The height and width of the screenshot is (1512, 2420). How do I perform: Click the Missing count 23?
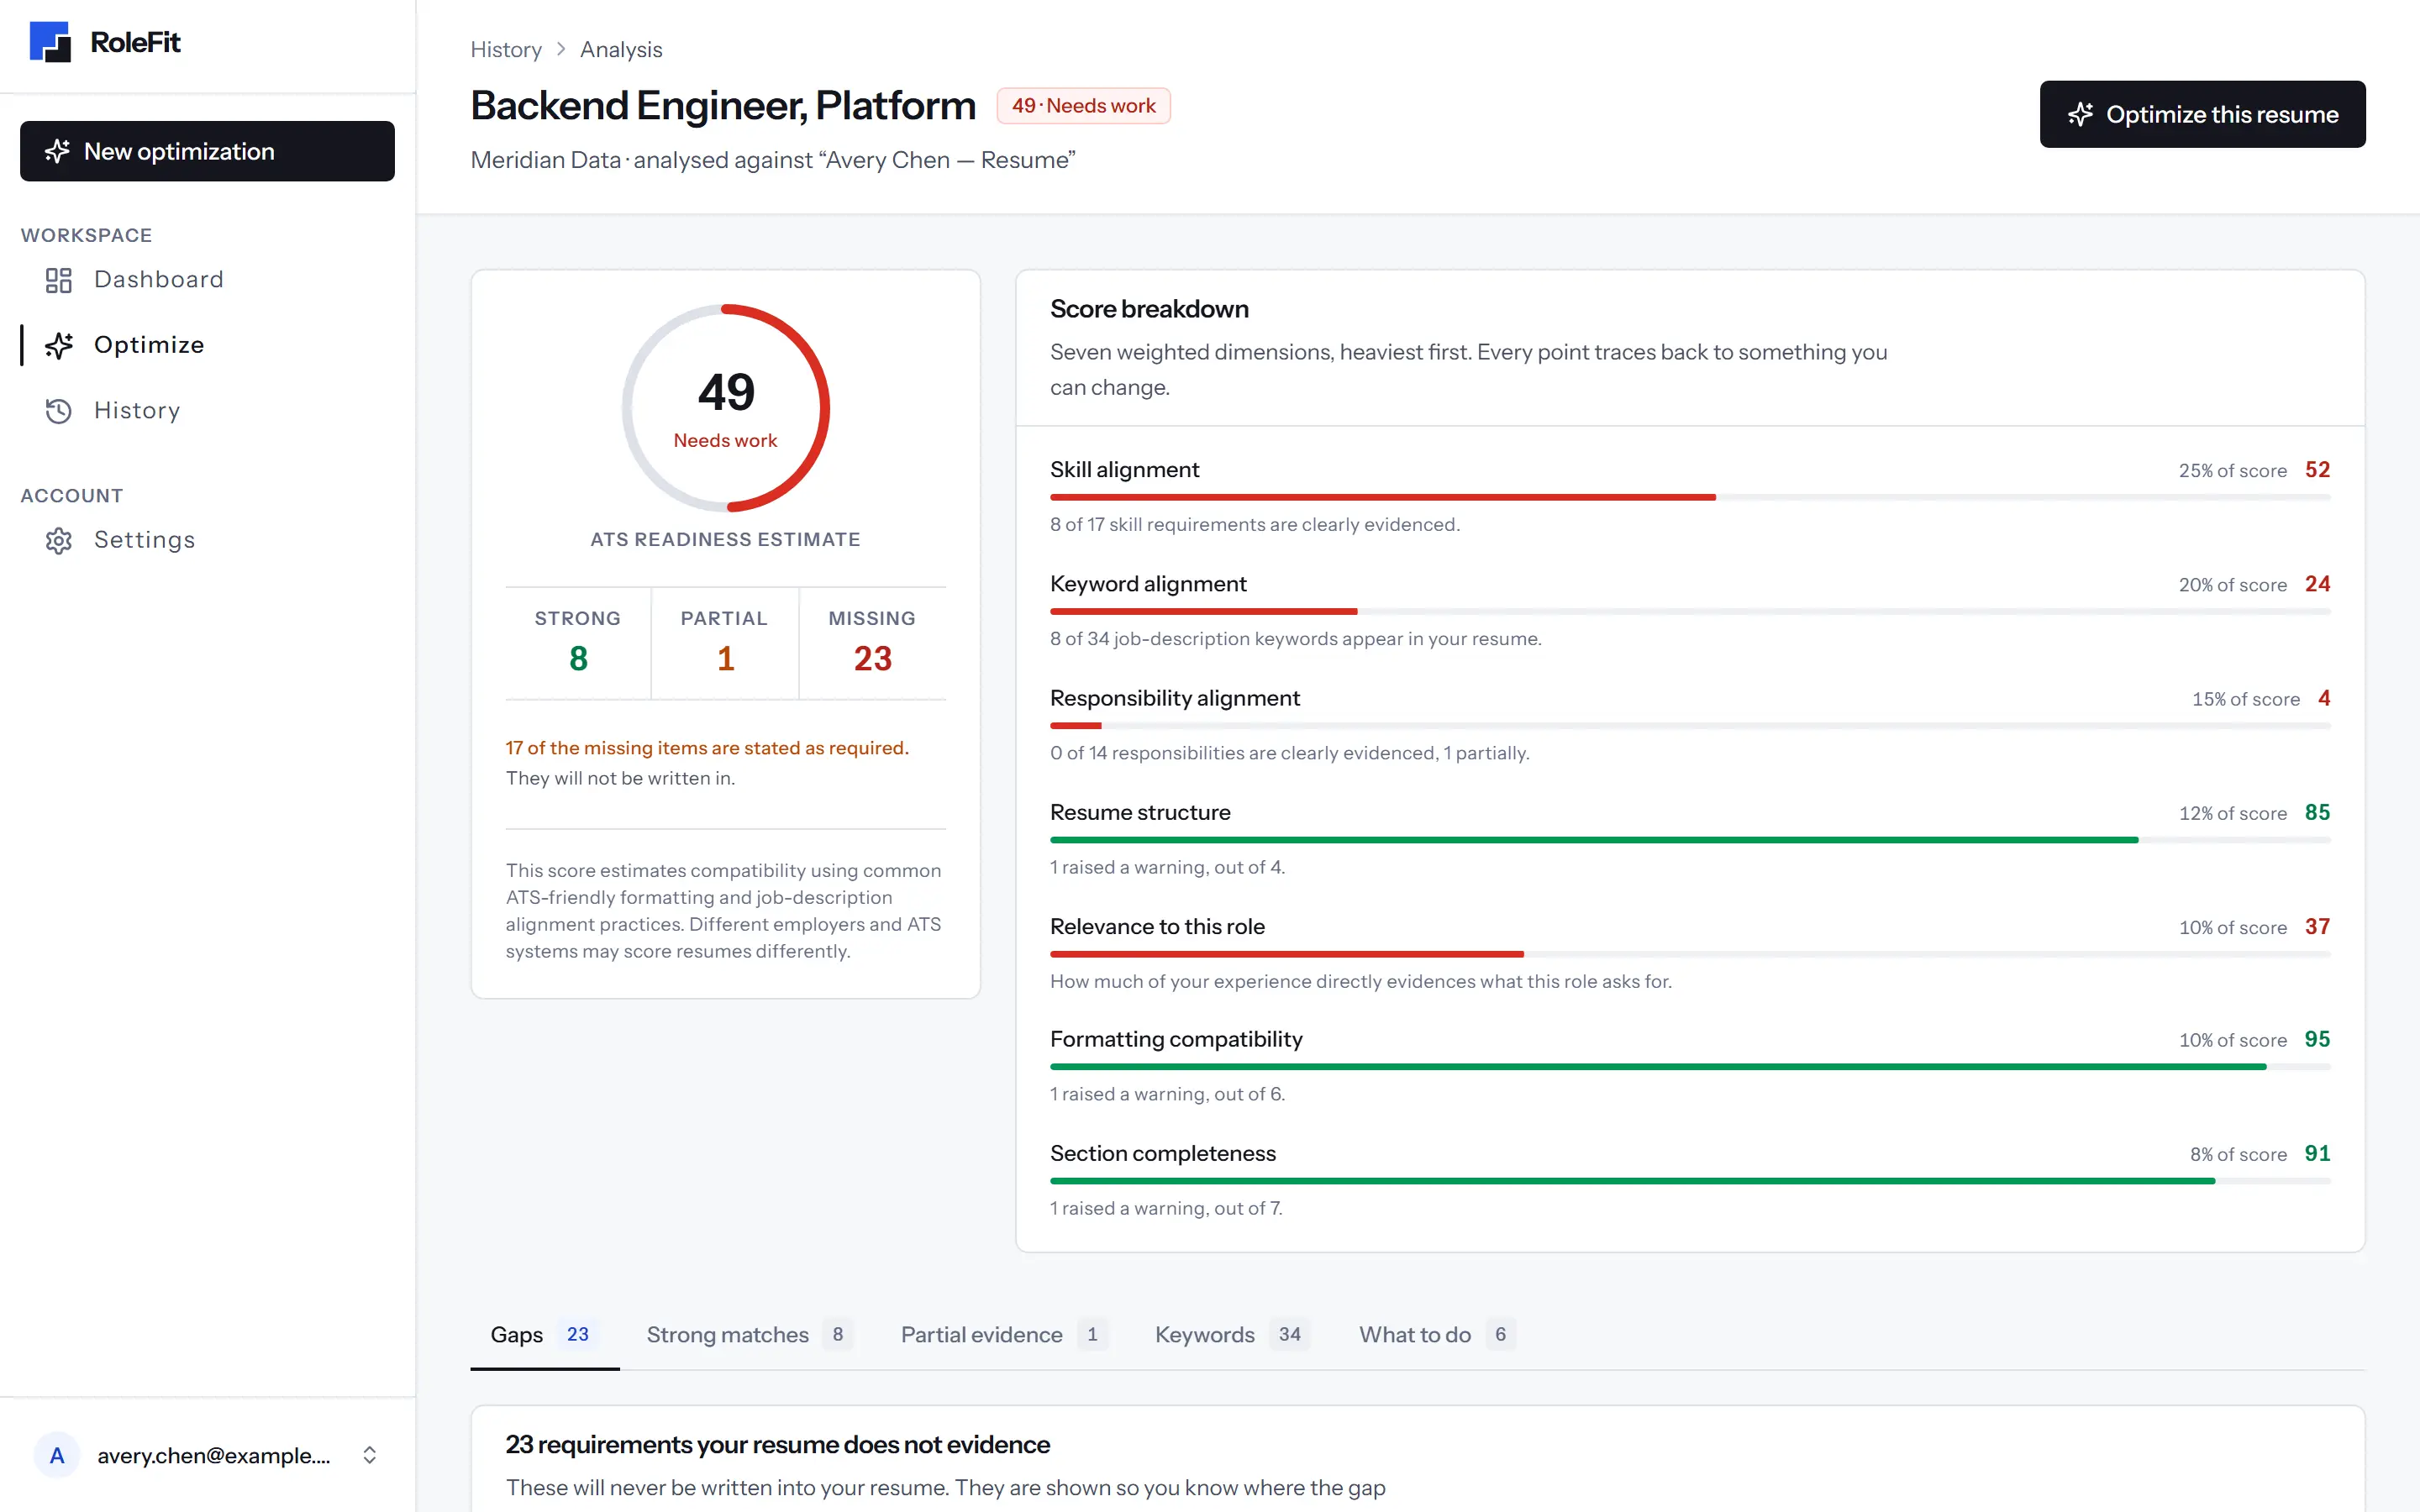872,659
